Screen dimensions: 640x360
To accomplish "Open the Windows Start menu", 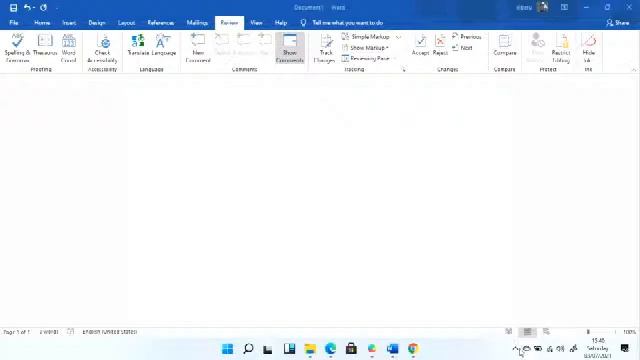I will [227, 349].
